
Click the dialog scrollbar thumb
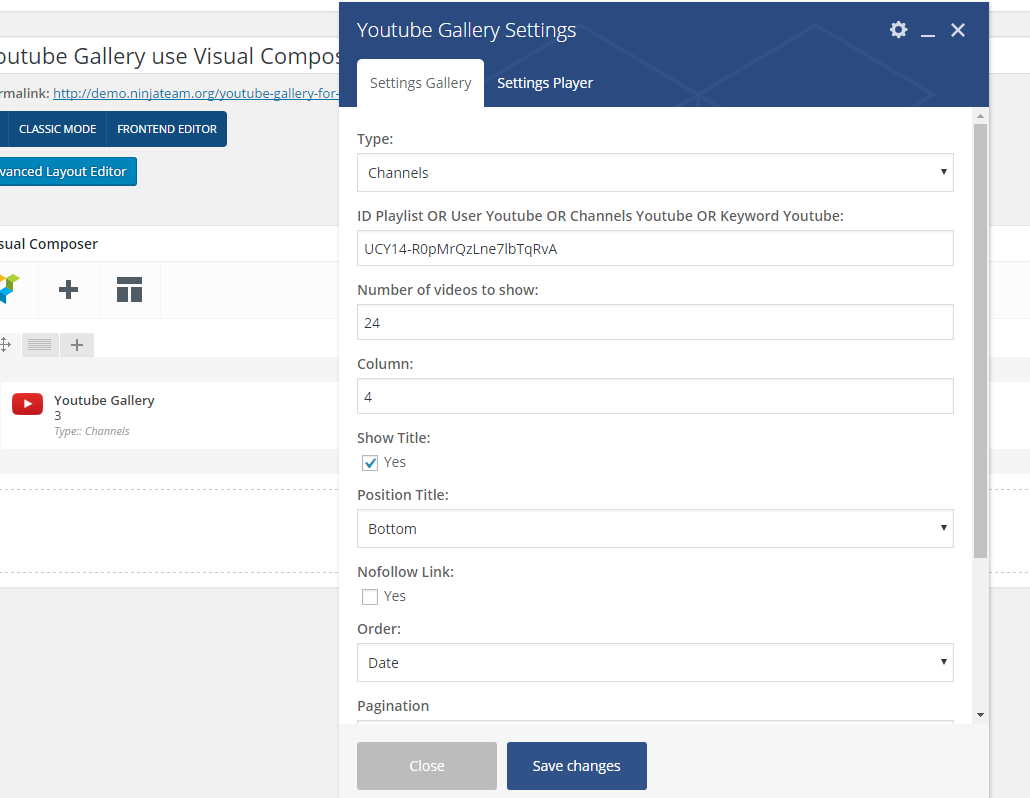(980, 341)
